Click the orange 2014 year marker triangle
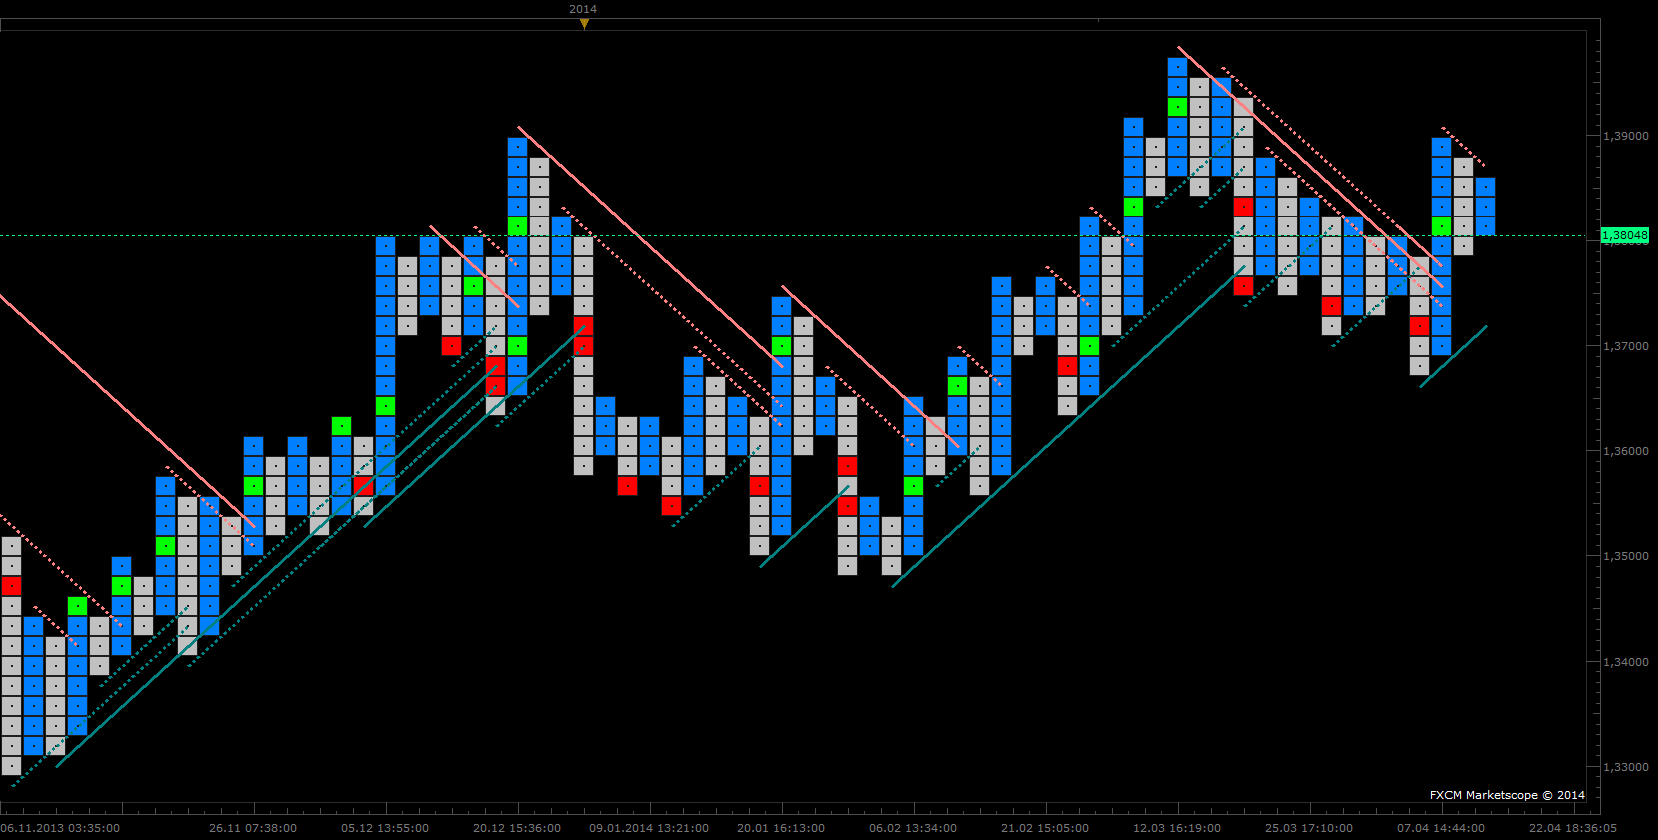Image resolution: width=1658 pixels, height=840 pixels. tap(584, 24)
